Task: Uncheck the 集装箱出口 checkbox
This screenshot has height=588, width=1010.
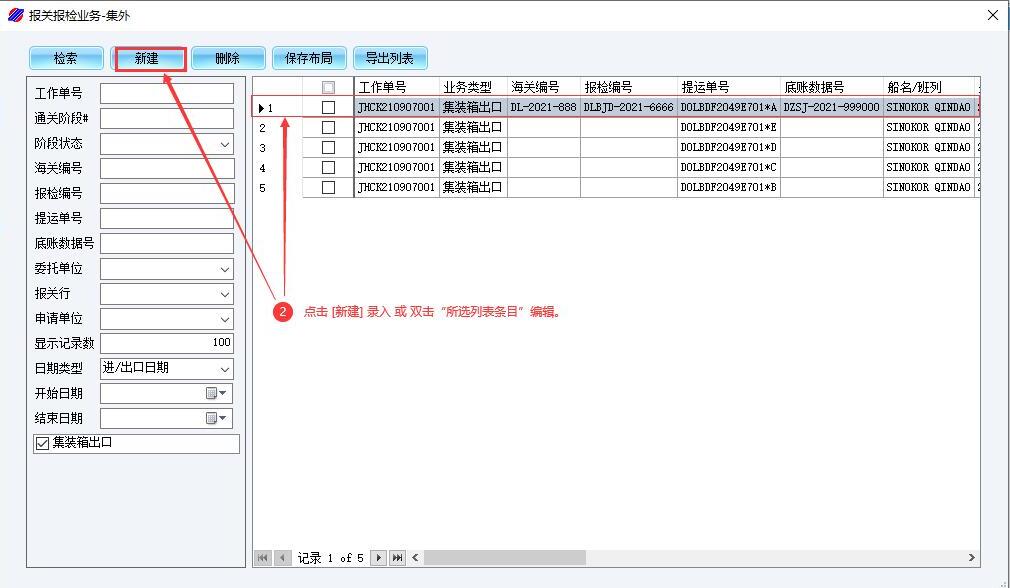Action: pos(42,444)
